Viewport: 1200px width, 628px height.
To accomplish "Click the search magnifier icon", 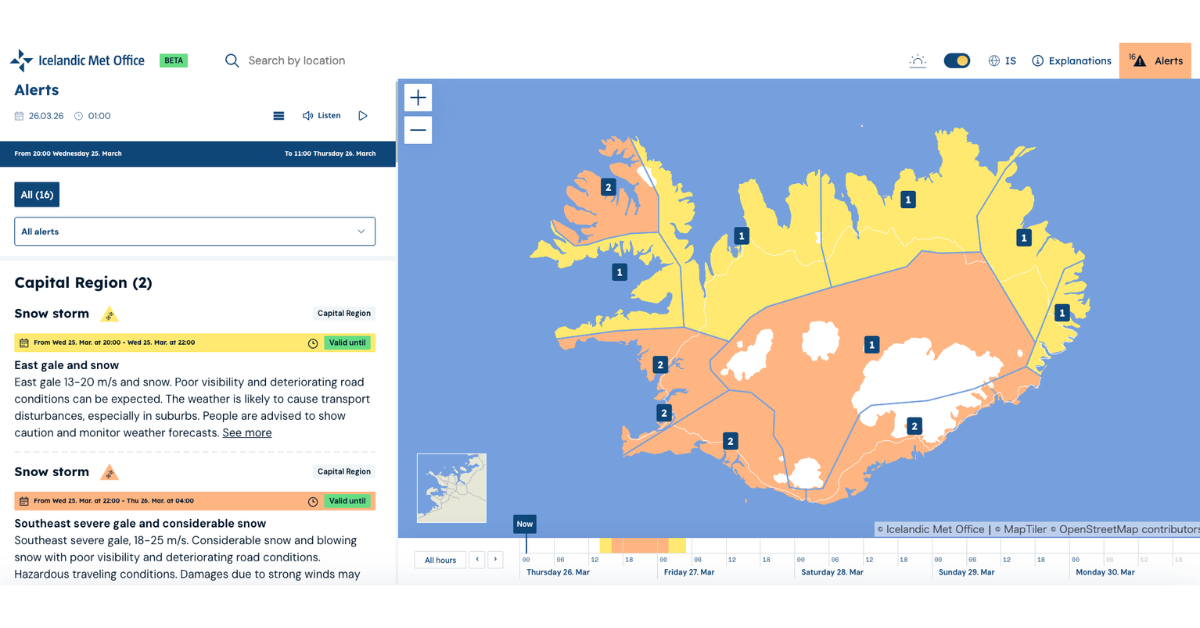I will point(232,61).
